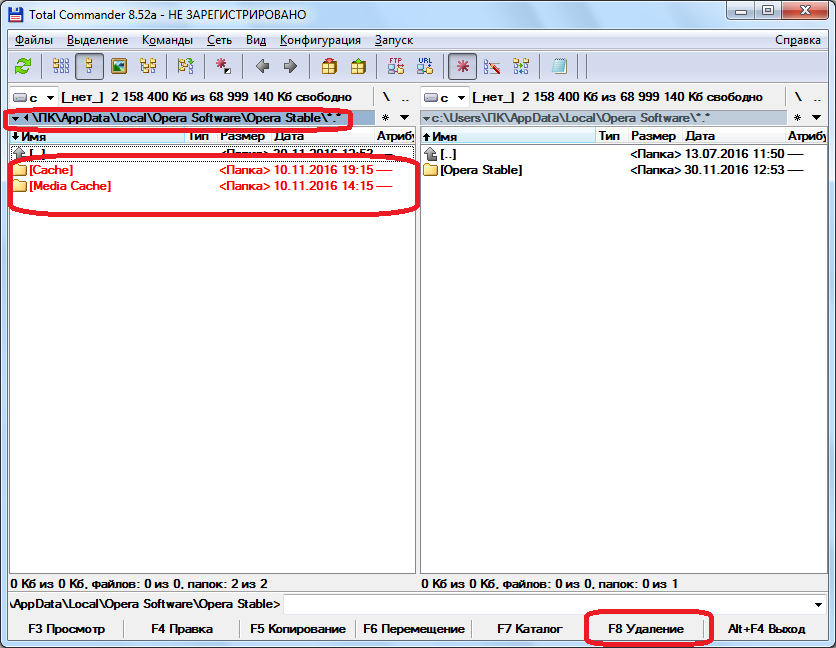Click the Refresh (reread source) toolbar icon
Image resolution: width=836 pixels, height=648 pixels.
(23, 66)
